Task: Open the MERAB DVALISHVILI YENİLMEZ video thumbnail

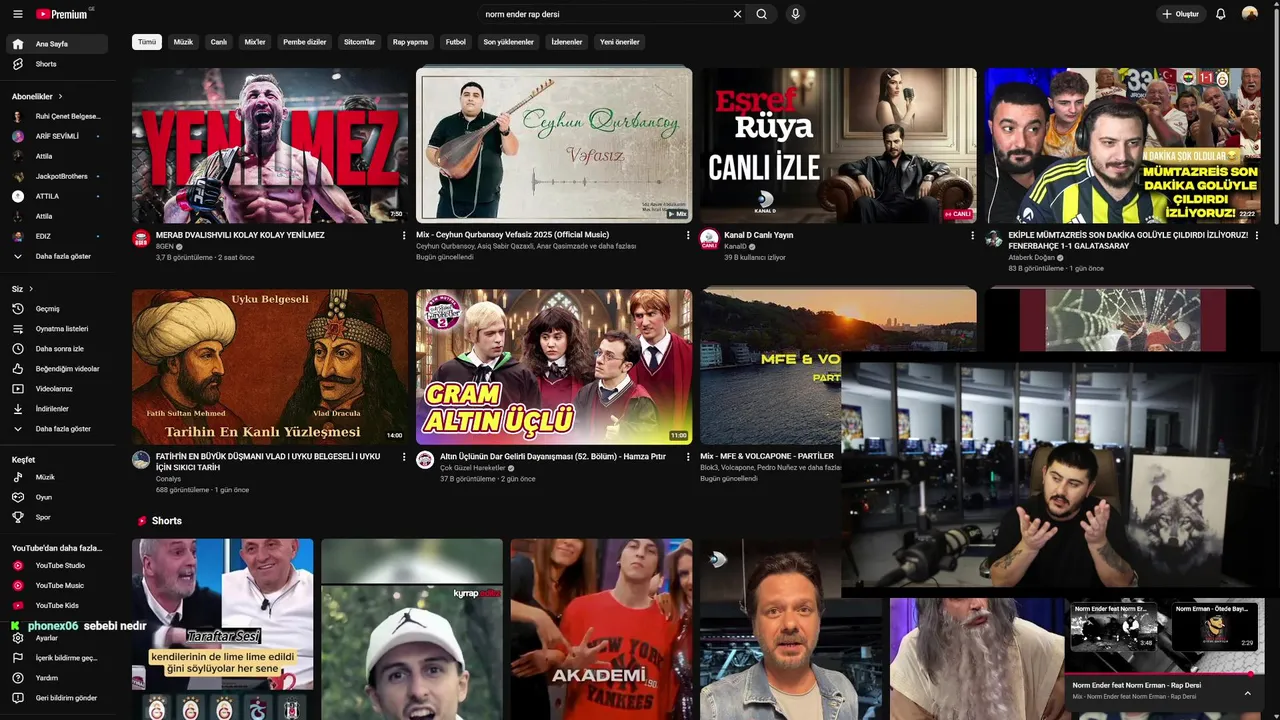Action: 270,145
